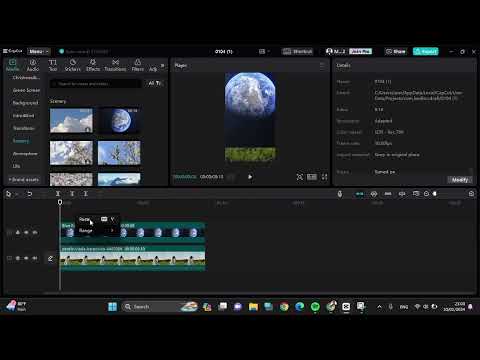Click the Modify button in Details
The image size is (480, 360).
click(460, 180)
